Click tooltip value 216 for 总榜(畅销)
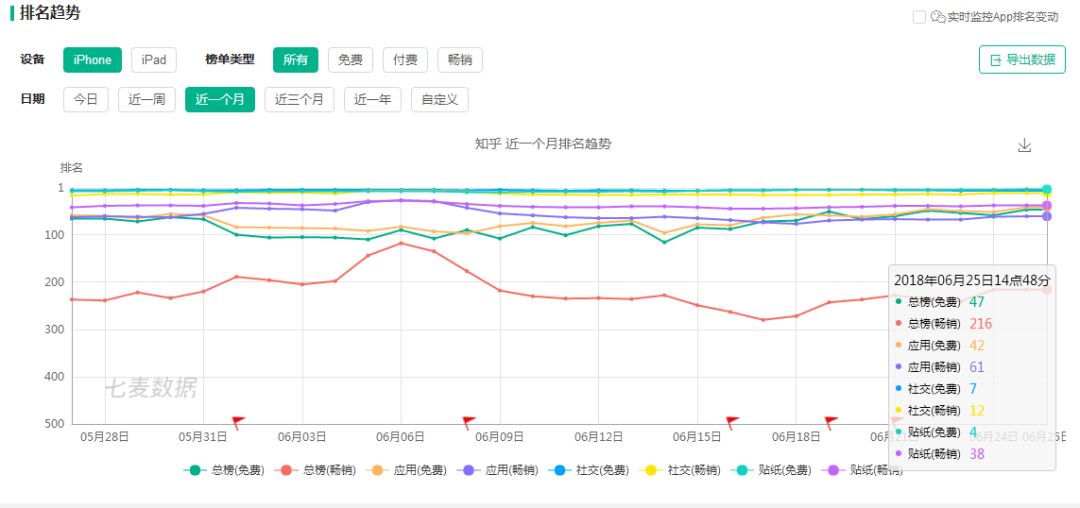 [981, 324]
